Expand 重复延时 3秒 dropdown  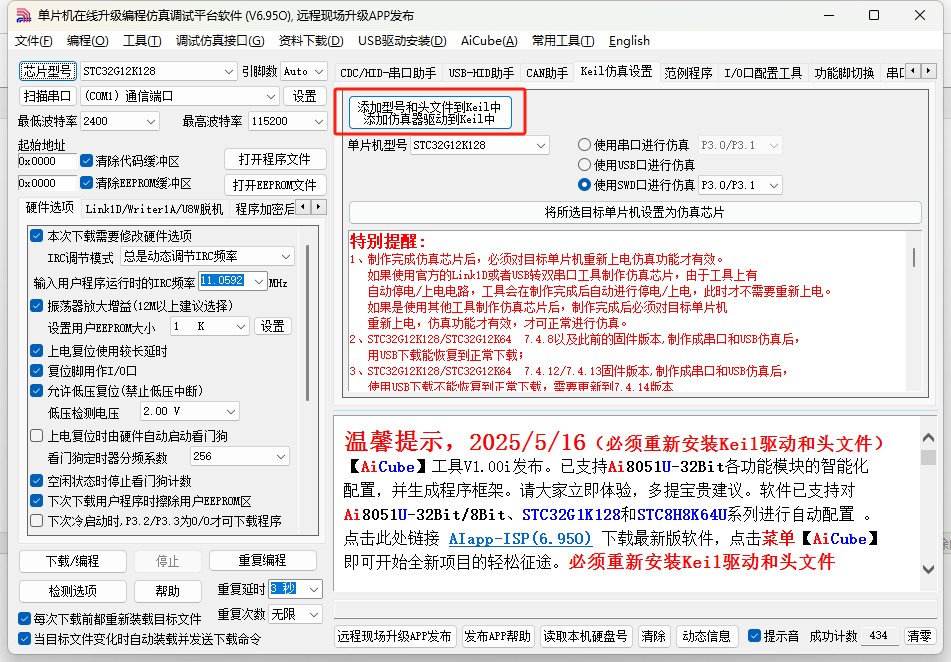pos(314,589)
